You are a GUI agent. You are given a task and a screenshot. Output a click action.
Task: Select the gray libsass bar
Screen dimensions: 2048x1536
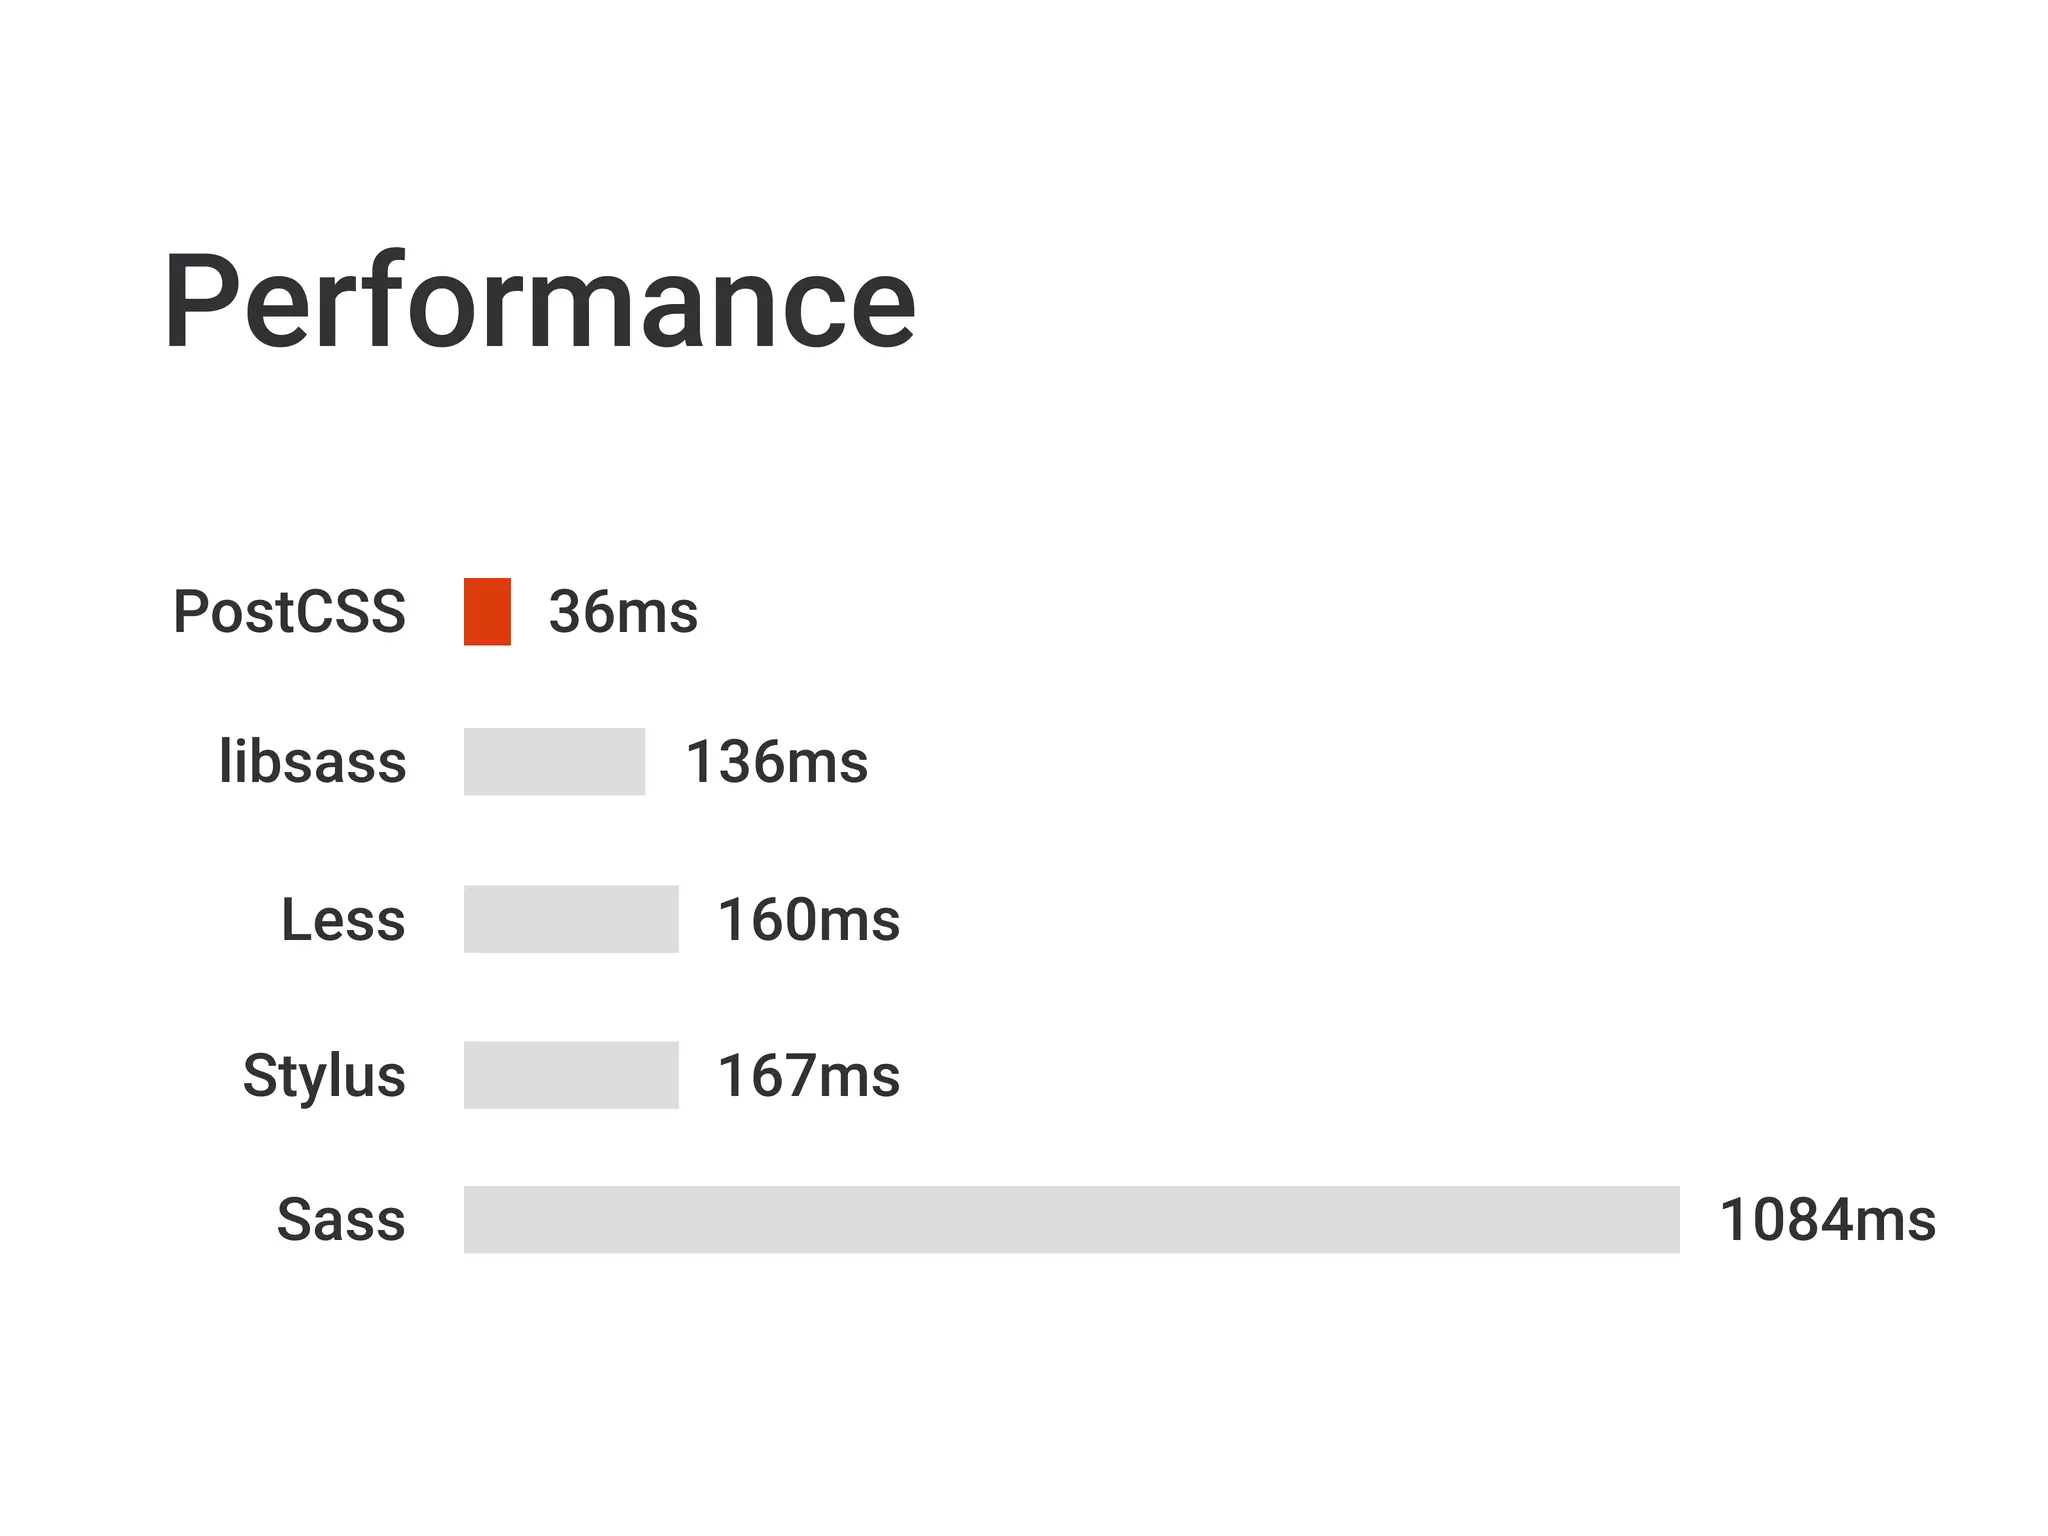[554, 762]
